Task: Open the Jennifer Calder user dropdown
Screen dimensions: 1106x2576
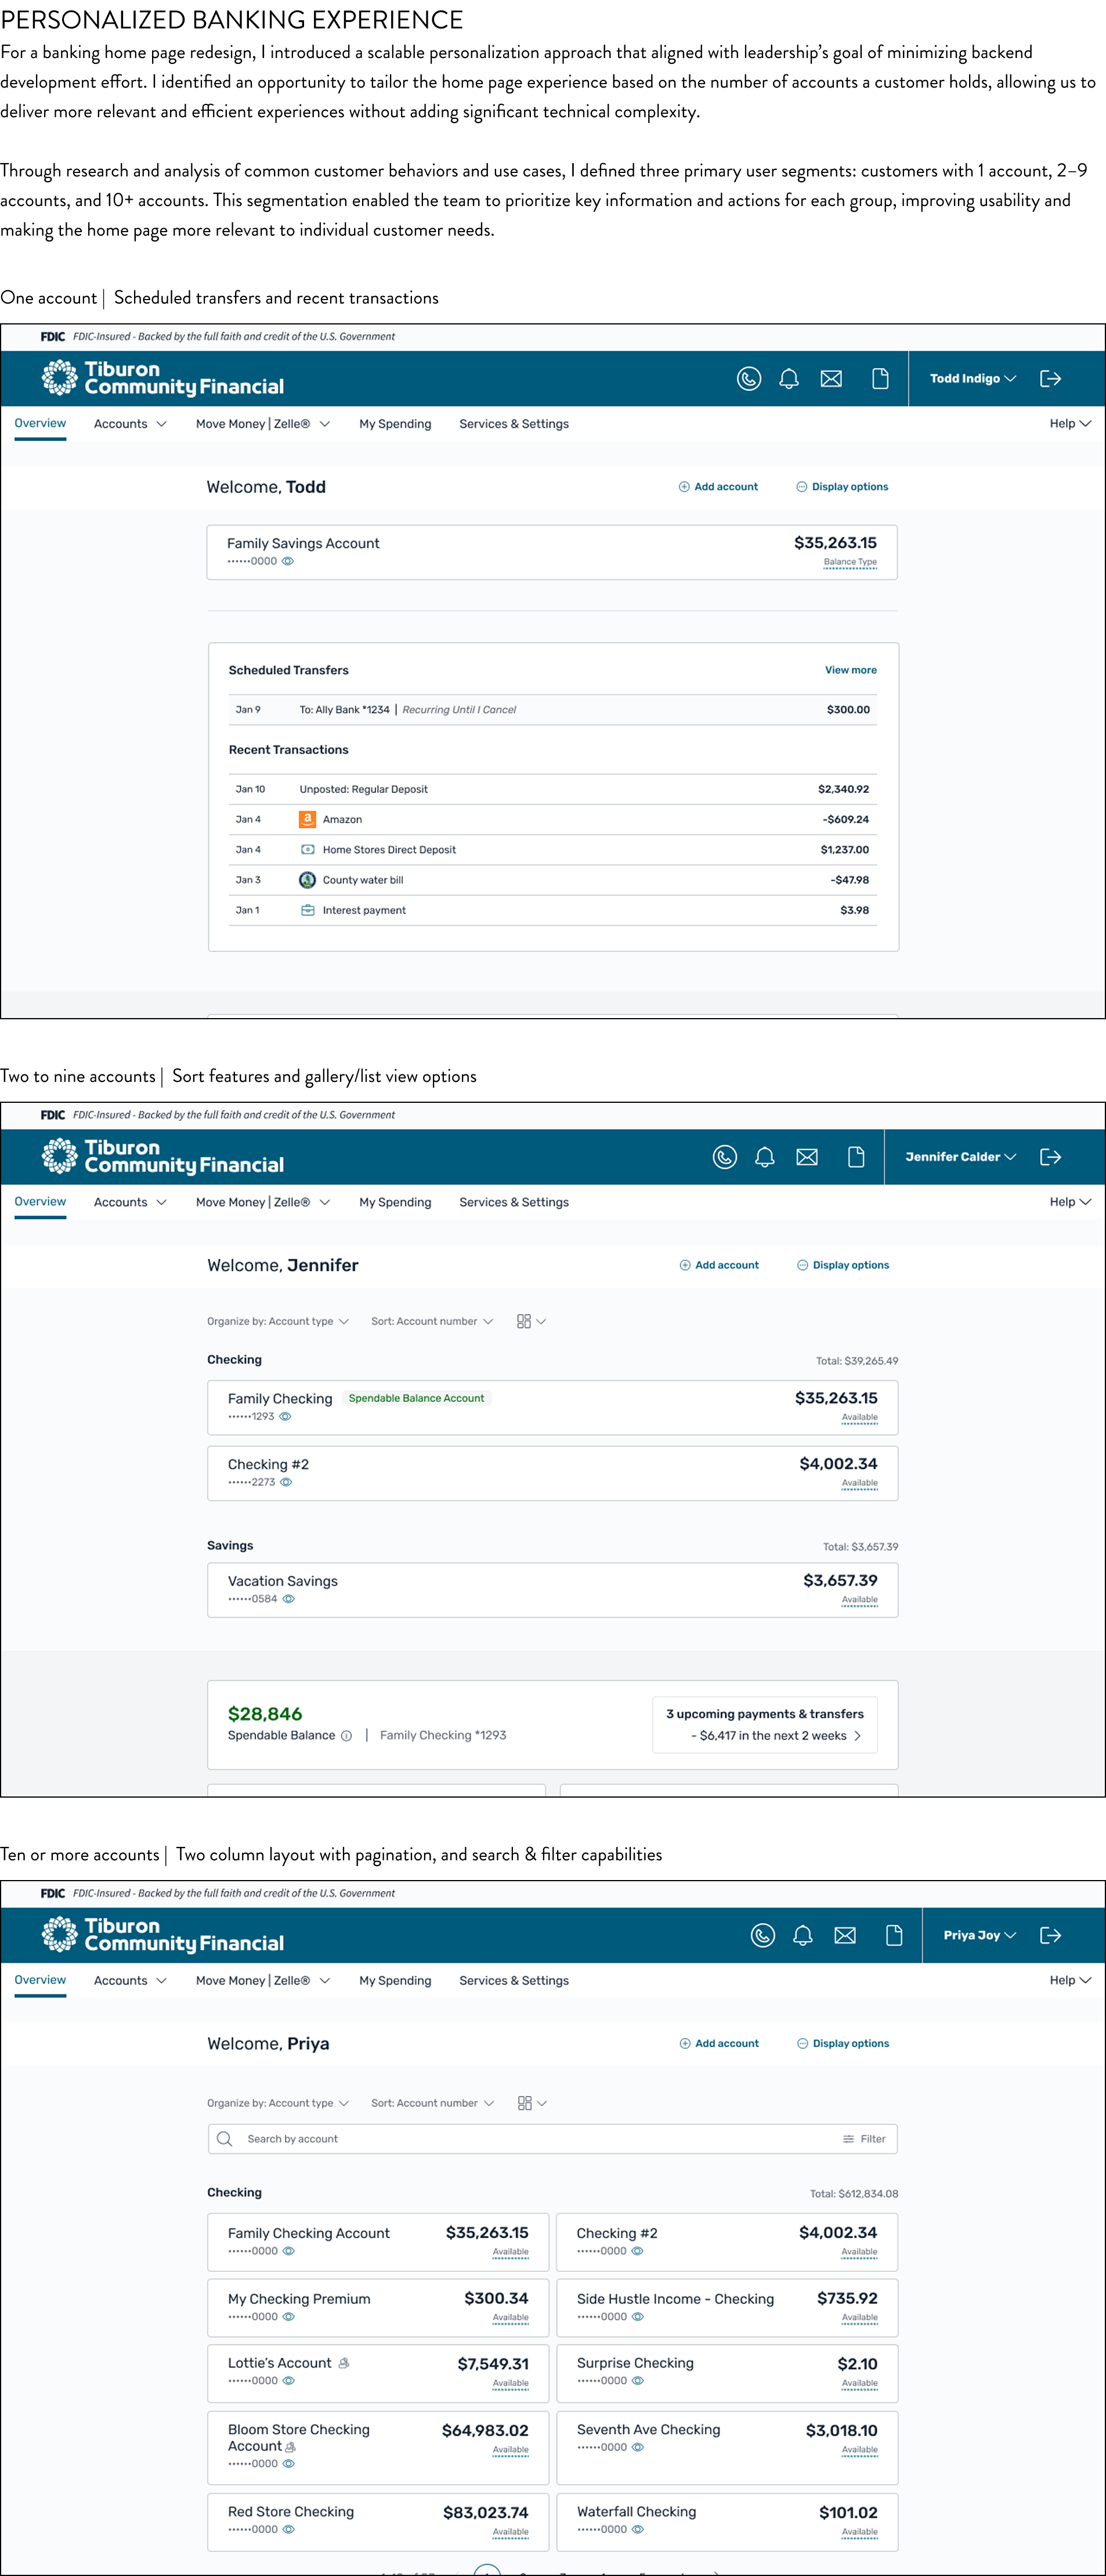Action: click(961, 1157)
